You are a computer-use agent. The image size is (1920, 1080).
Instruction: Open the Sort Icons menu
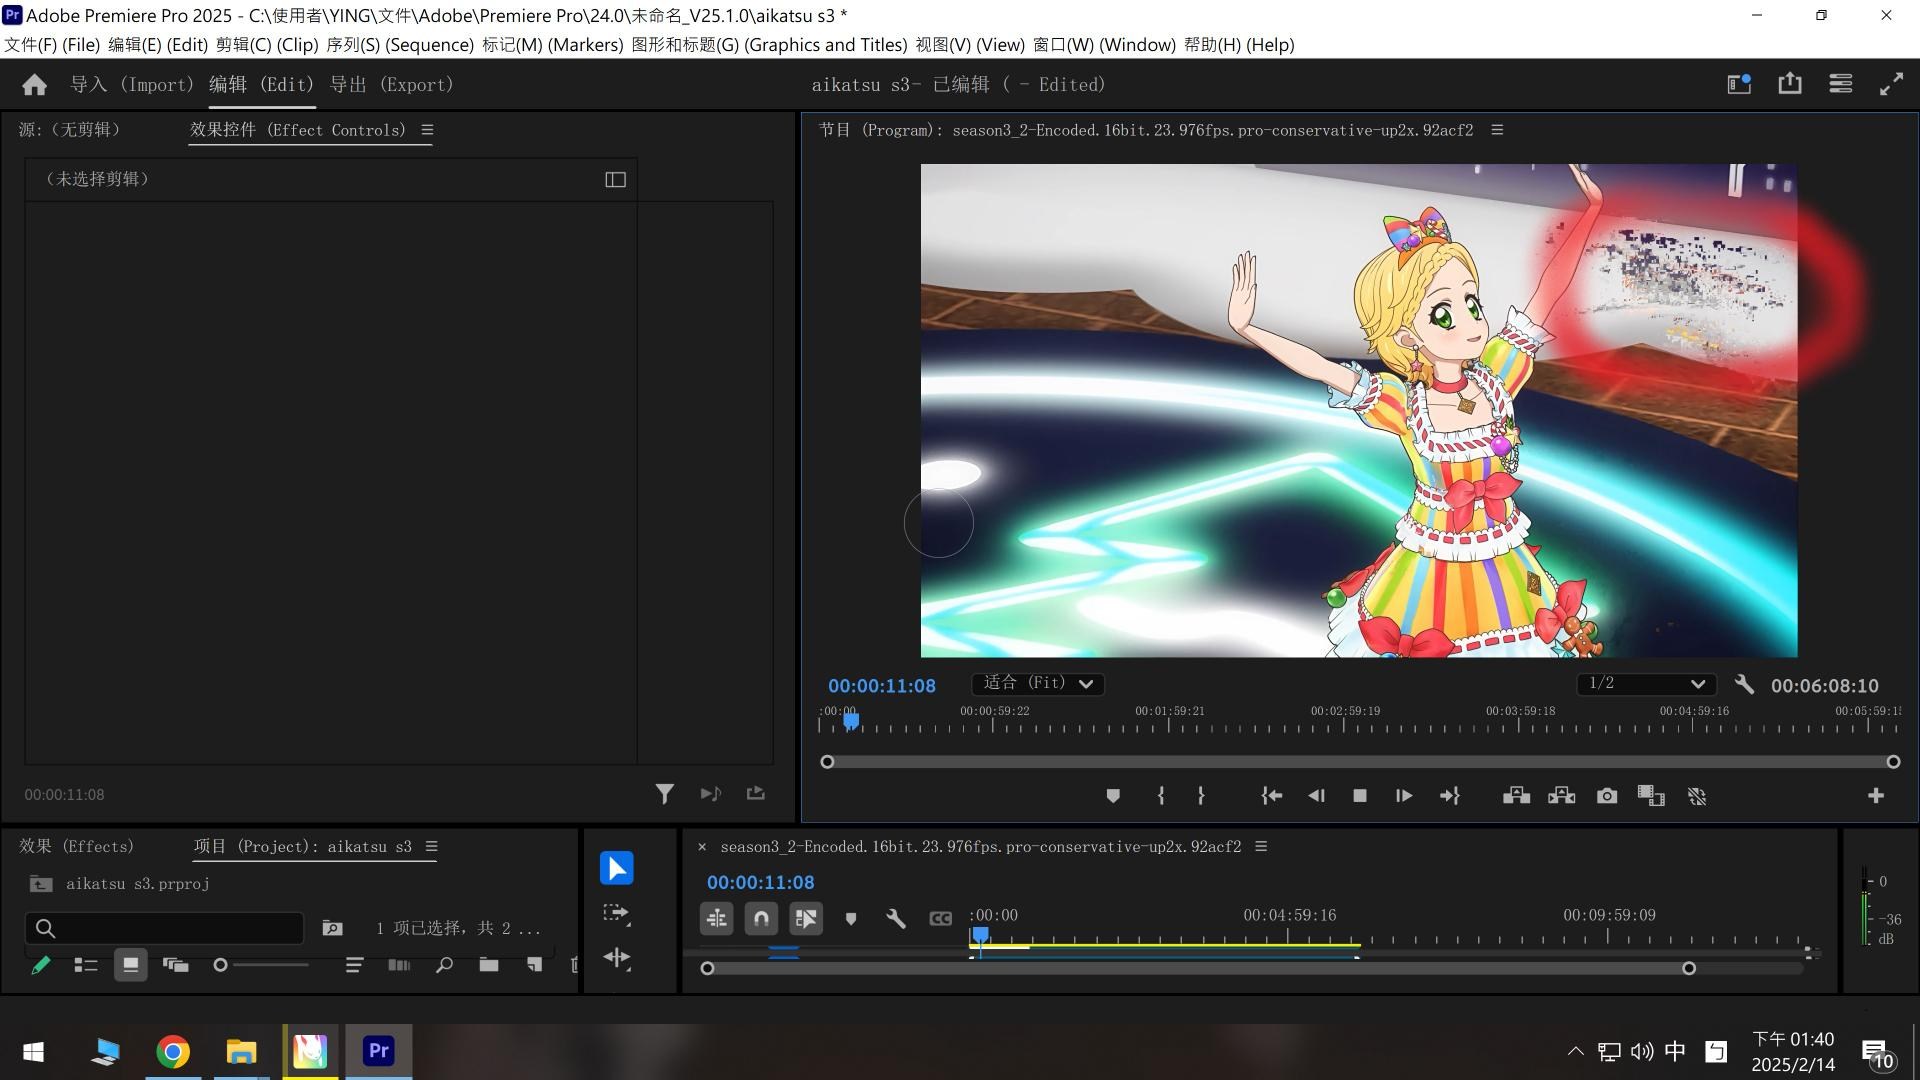coord(354,965)
